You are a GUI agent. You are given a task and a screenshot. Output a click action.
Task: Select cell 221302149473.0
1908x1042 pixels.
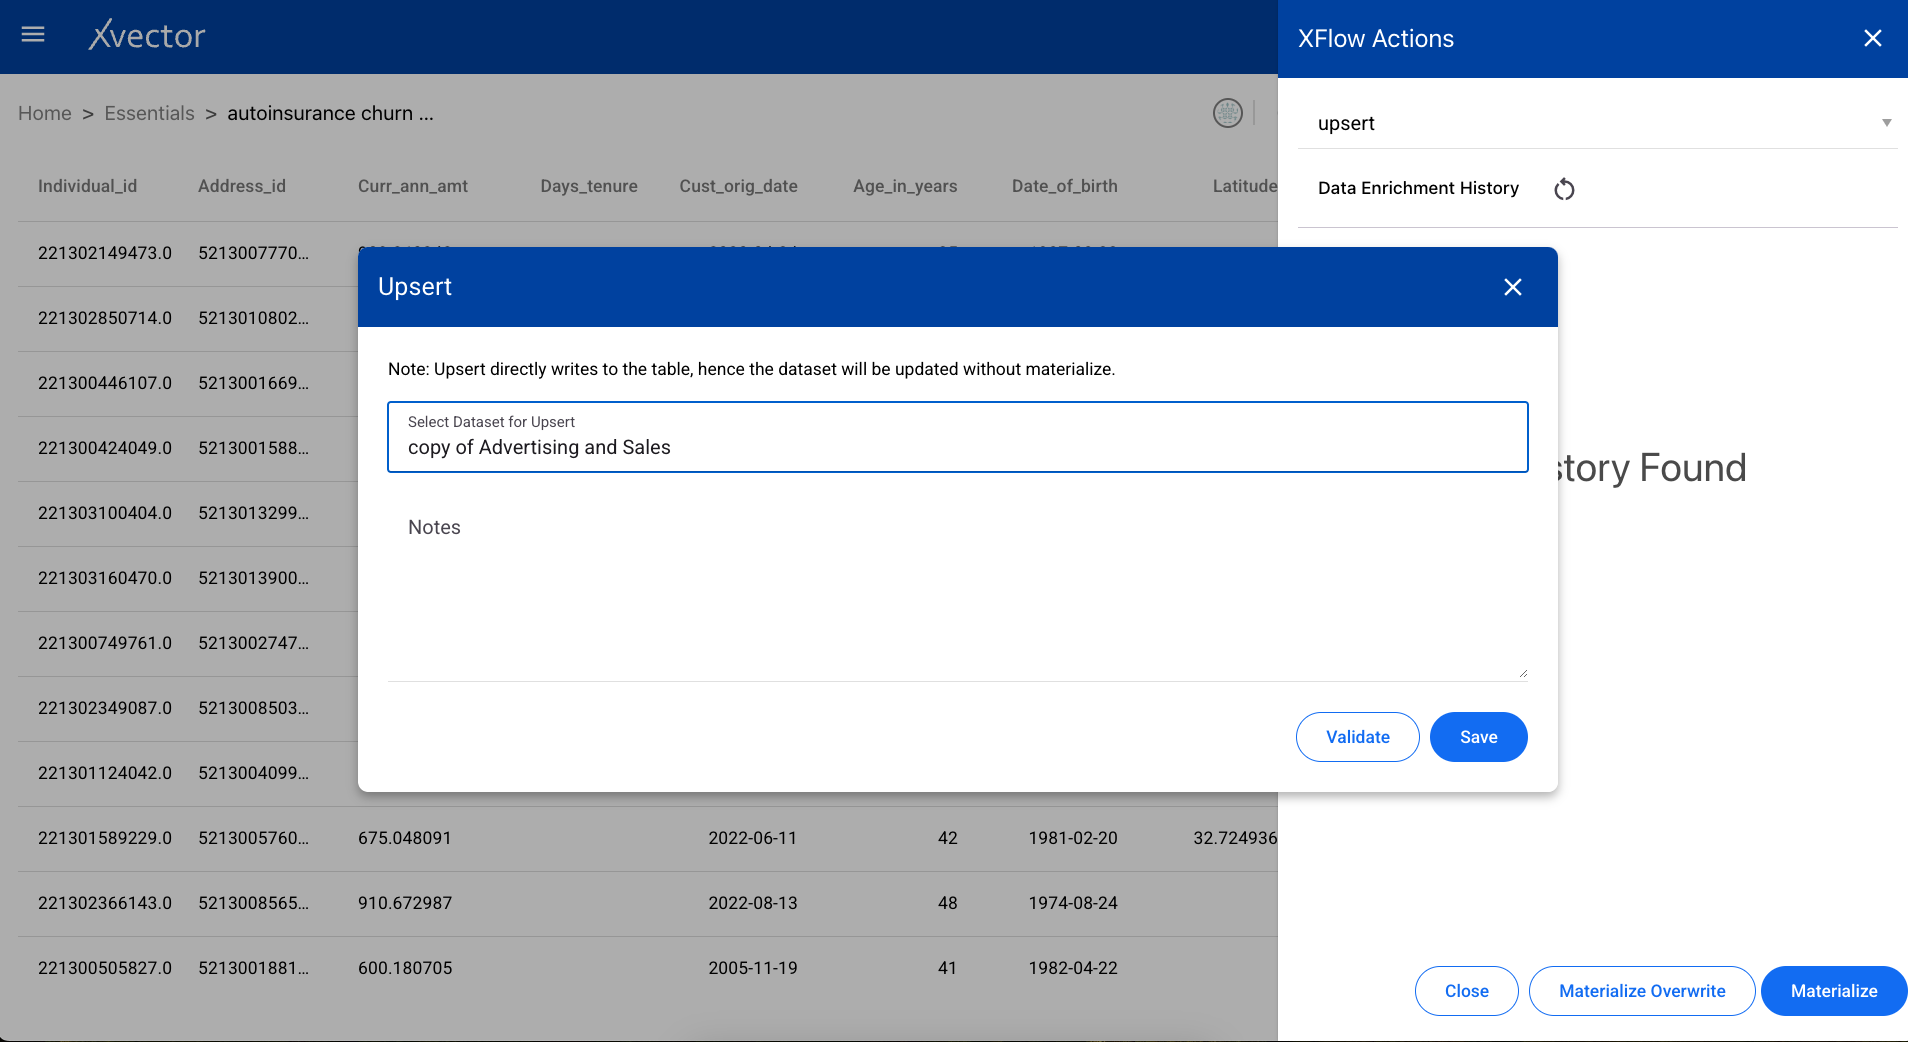[105, 253]
